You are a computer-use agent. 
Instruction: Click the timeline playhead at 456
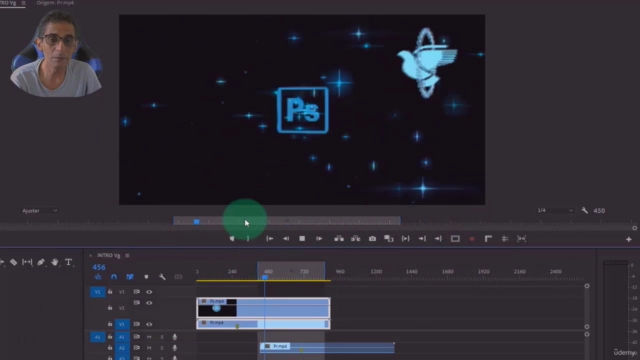pos(264,278)
